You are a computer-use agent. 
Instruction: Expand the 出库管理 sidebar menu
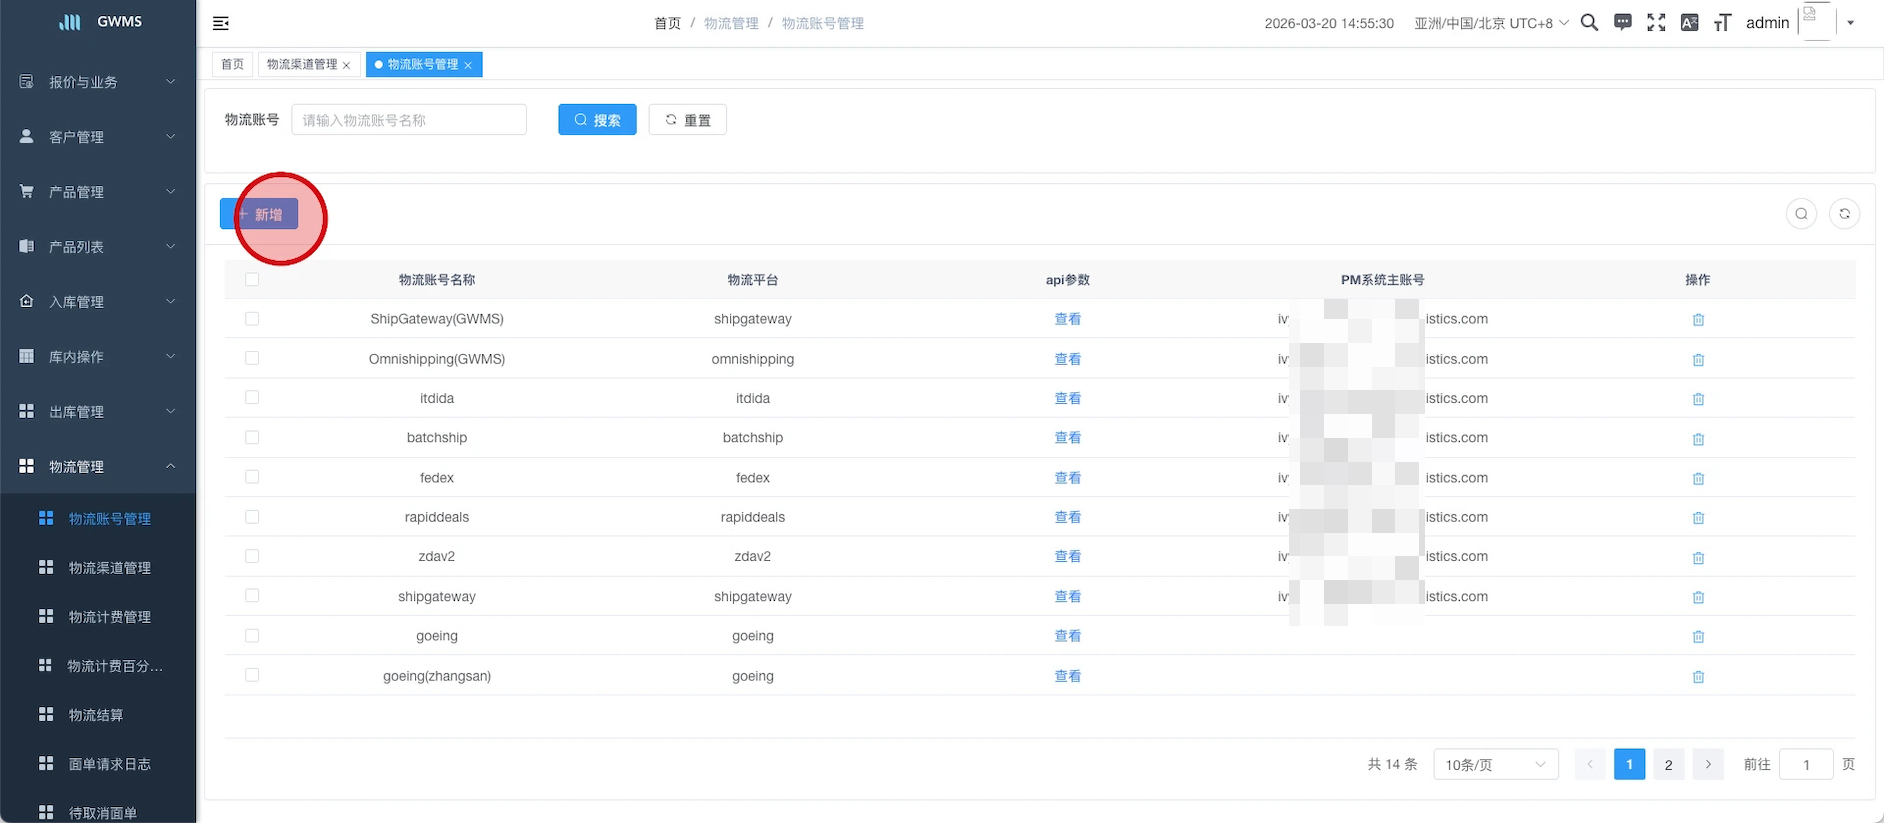click(x=98, y=412)
